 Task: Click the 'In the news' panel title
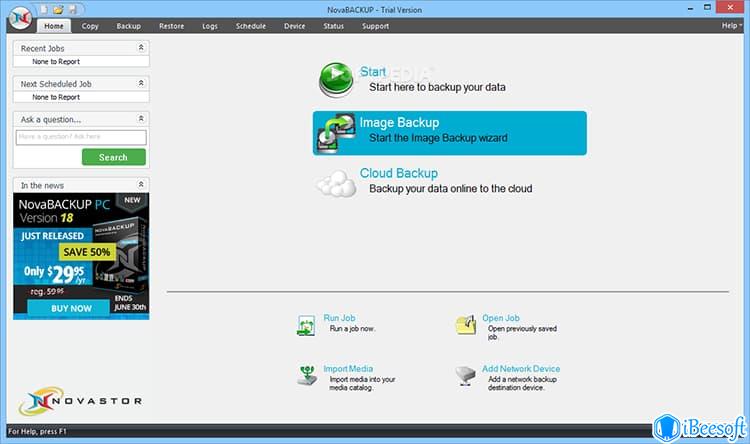coord(42,185)
